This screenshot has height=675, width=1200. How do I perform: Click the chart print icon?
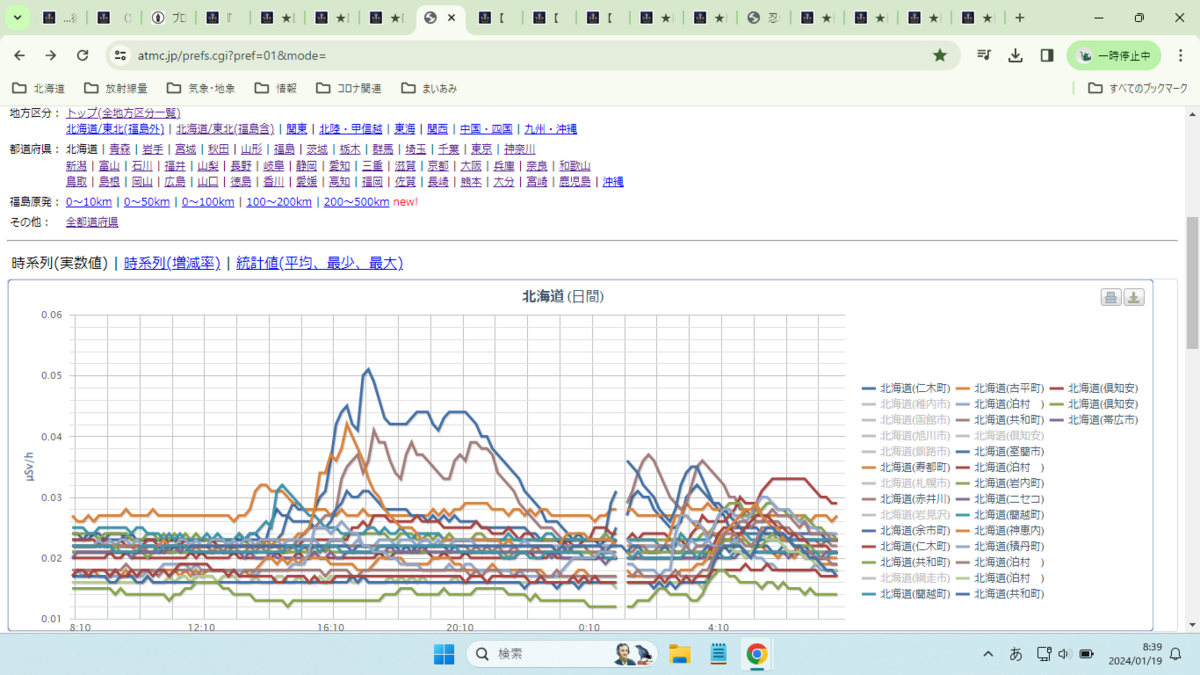point(1111,297)
